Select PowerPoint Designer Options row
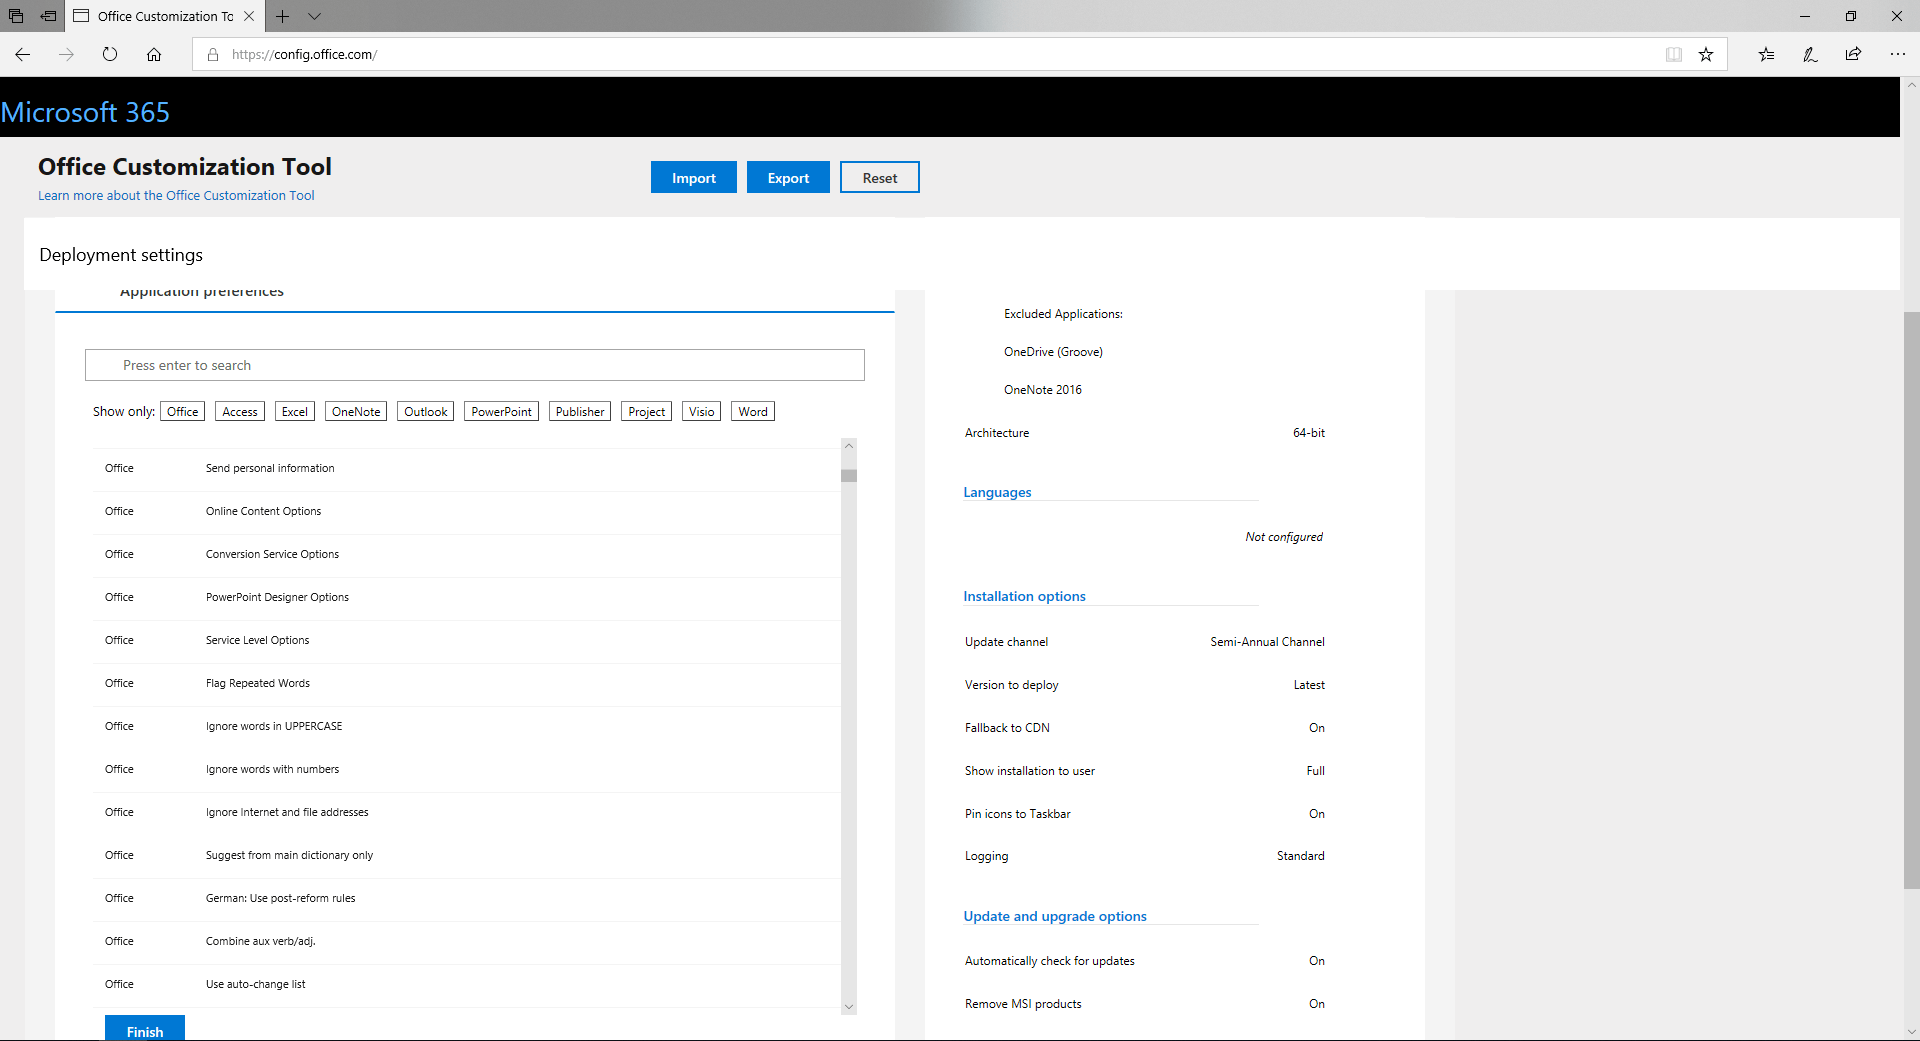This screenshot has height=1041, width=1920. pos(468,597)
